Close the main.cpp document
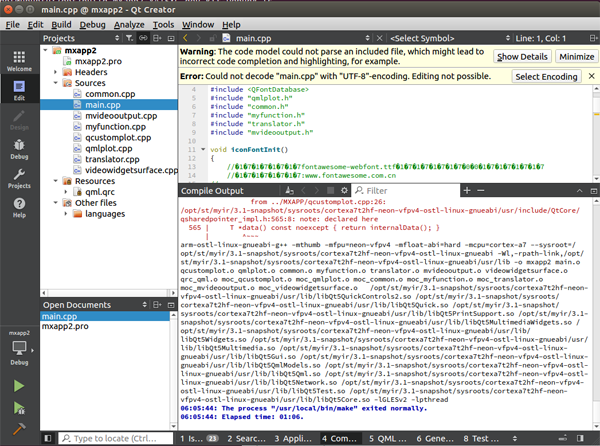The image size is (600, 446). point(379,38)
